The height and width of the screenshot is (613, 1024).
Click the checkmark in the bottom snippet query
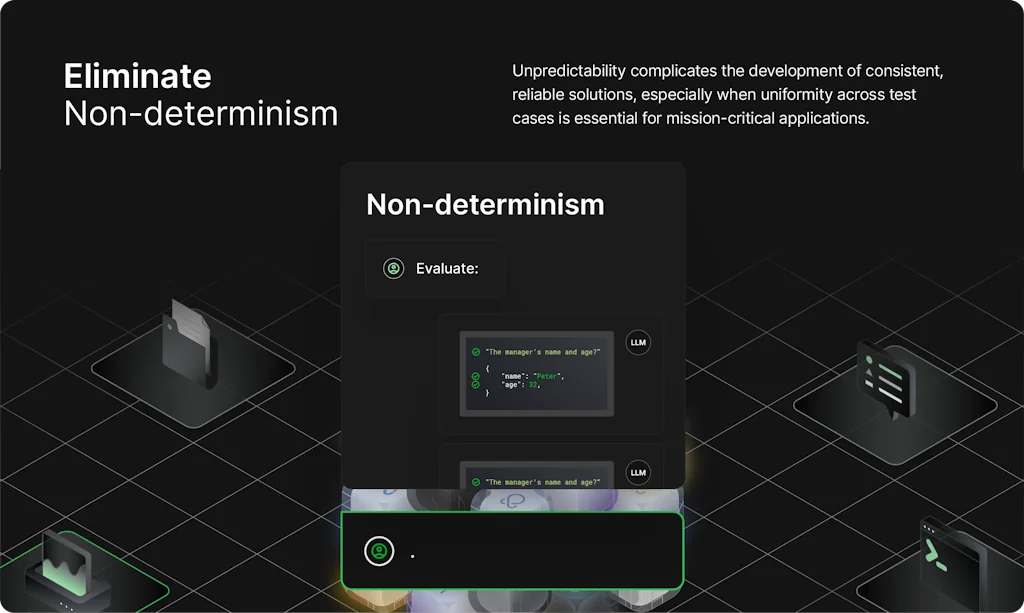point(476,482)
